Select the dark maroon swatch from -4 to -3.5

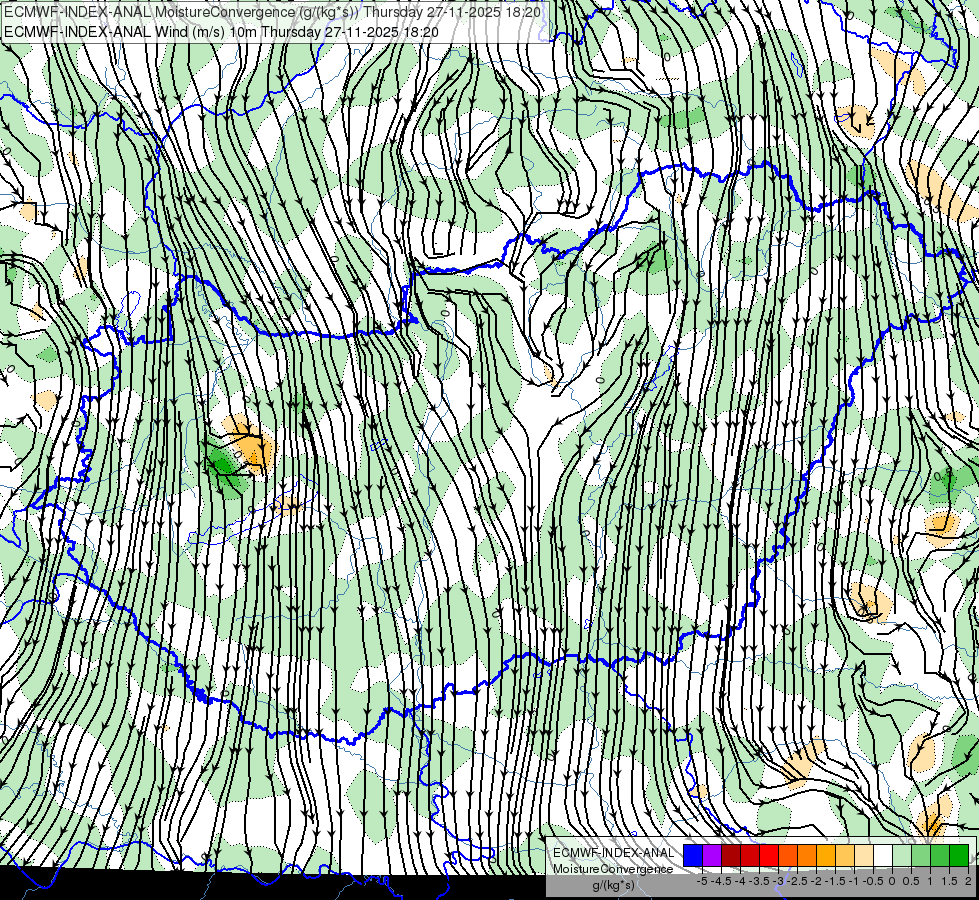[x=731, y=855]
